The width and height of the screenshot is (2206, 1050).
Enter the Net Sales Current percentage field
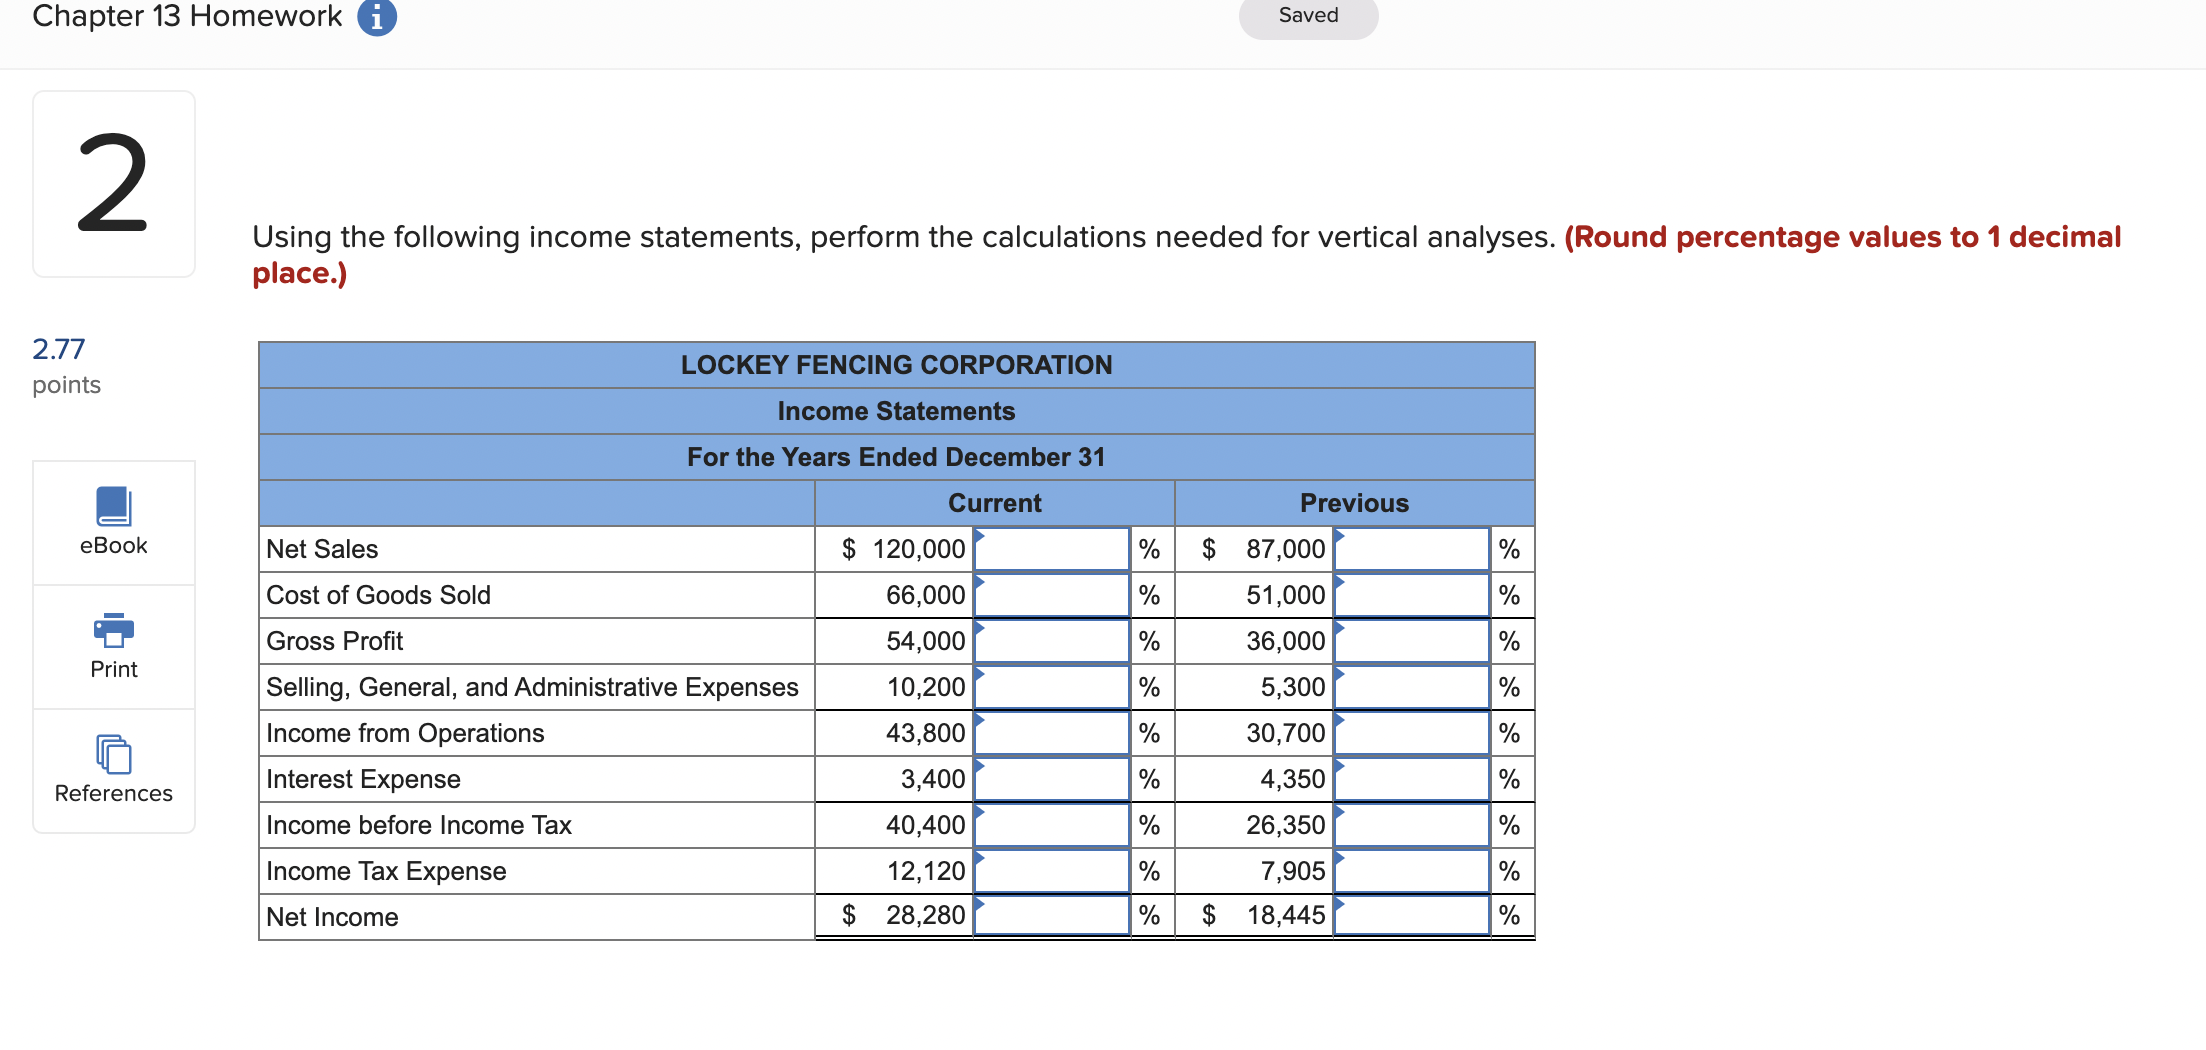1050,549
